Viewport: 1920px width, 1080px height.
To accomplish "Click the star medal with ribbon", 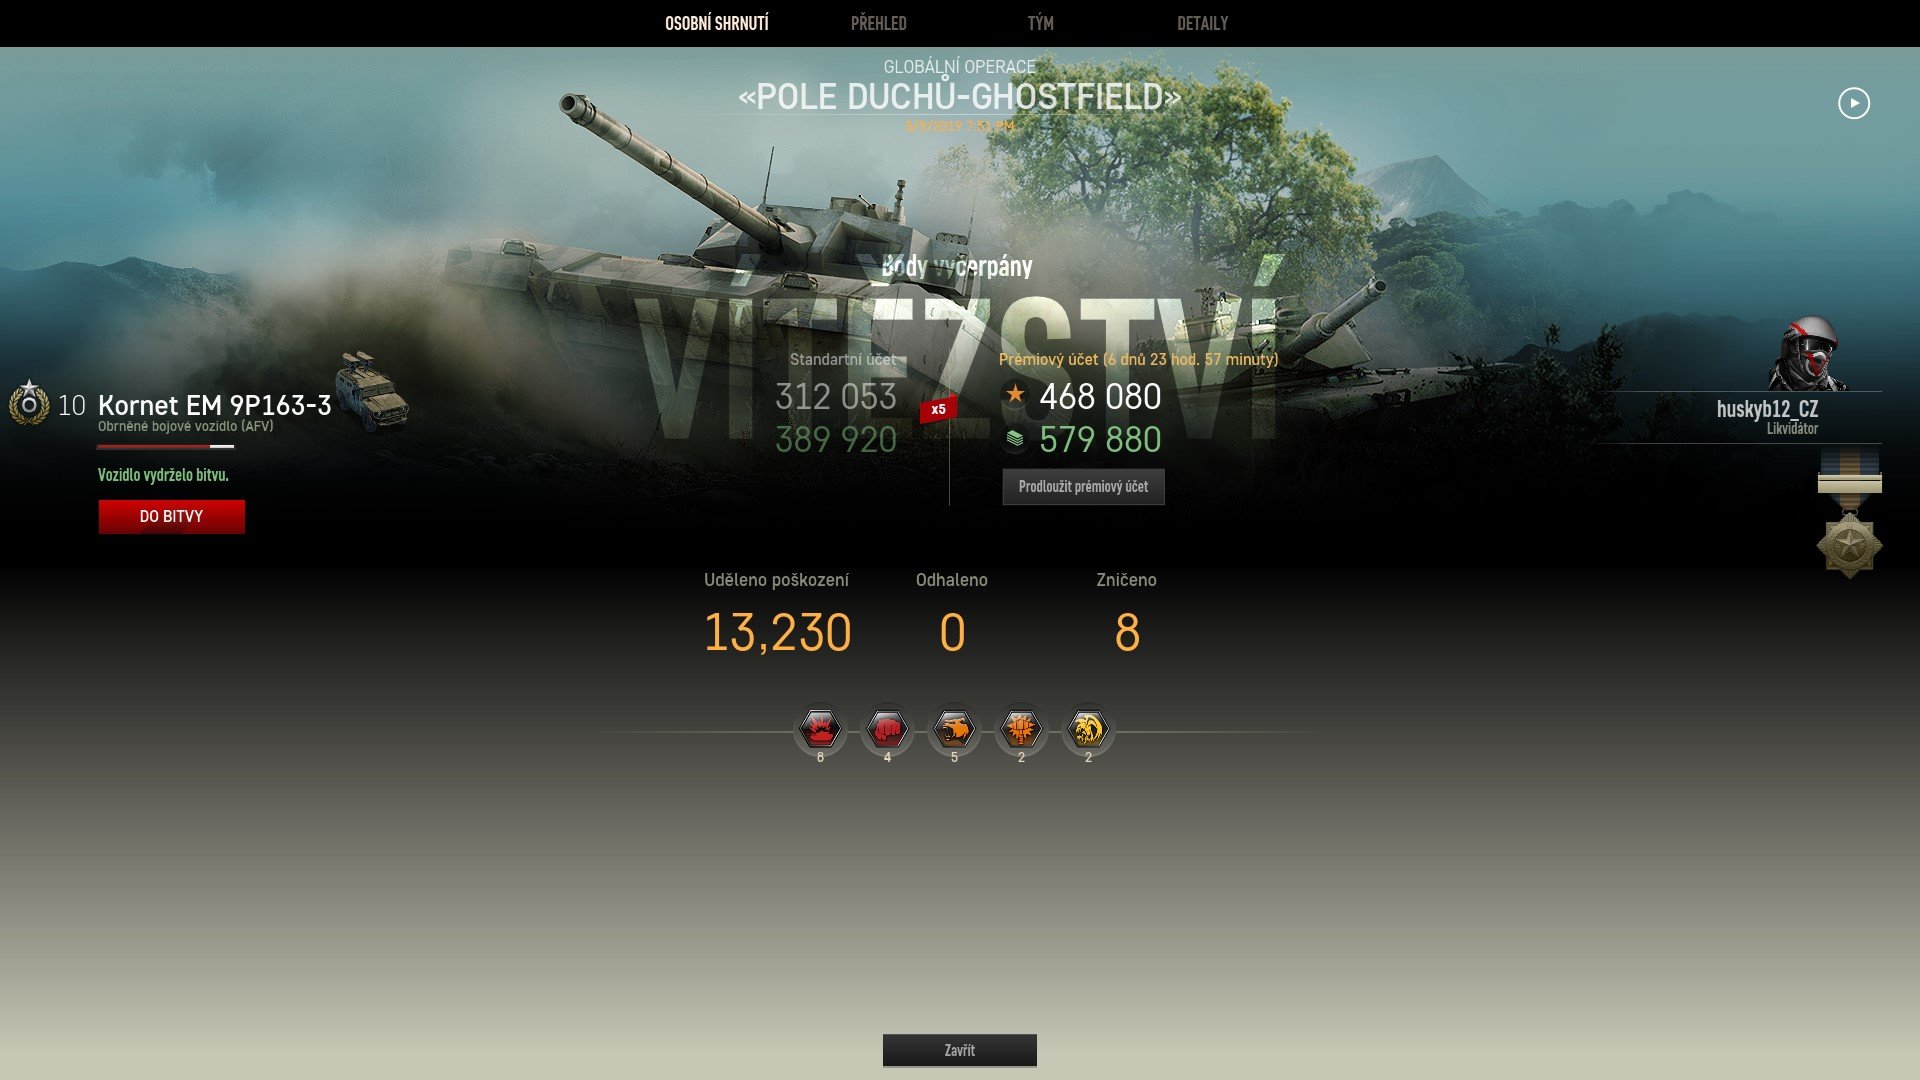I will 1849,513.
